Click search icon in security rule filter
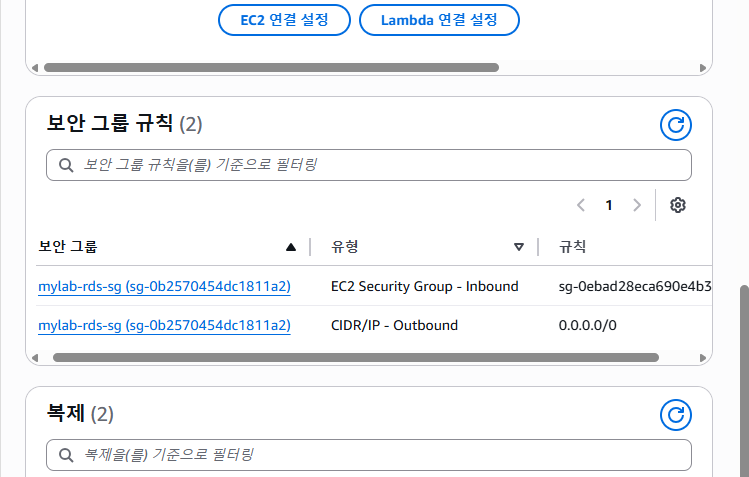The height and width of the screenshot is (477, 749). pos(66,165)
